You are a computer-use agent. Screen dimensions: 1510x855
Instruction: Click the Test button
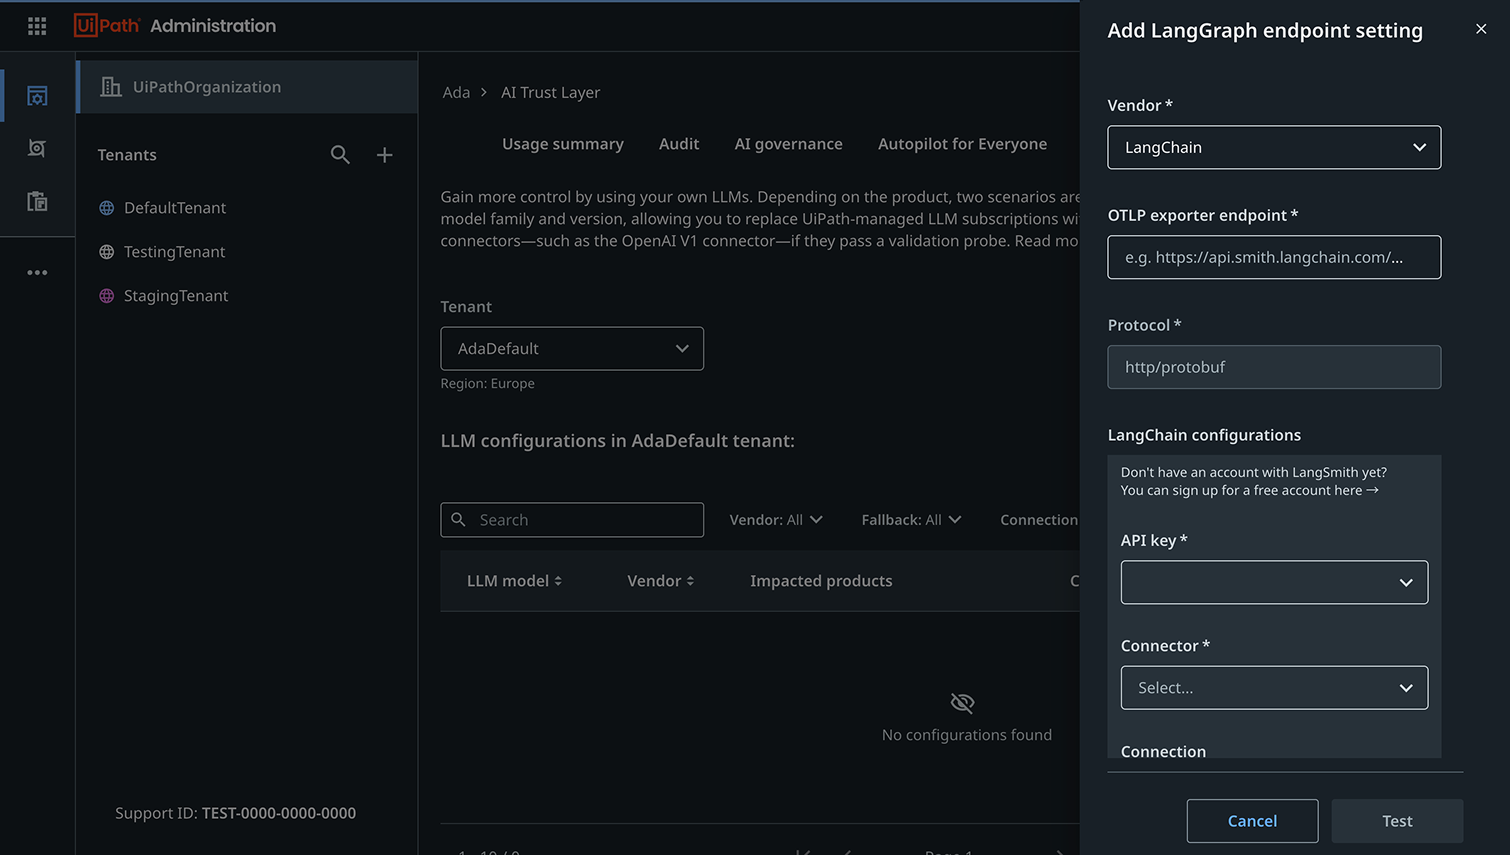click(x=1397, y=821)
